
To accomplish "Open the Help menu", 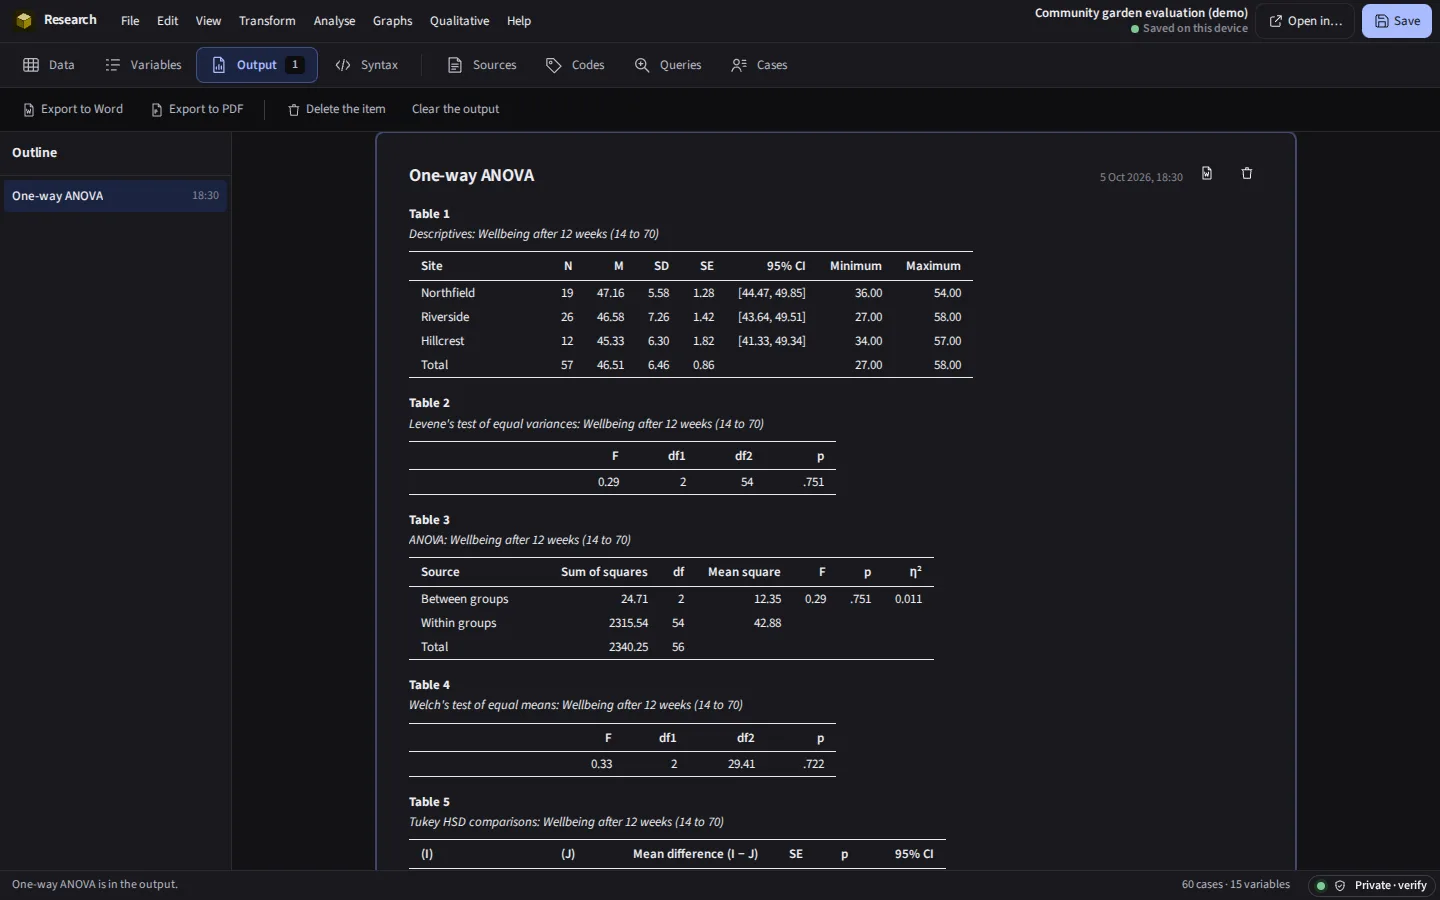I will pos(519,21).
